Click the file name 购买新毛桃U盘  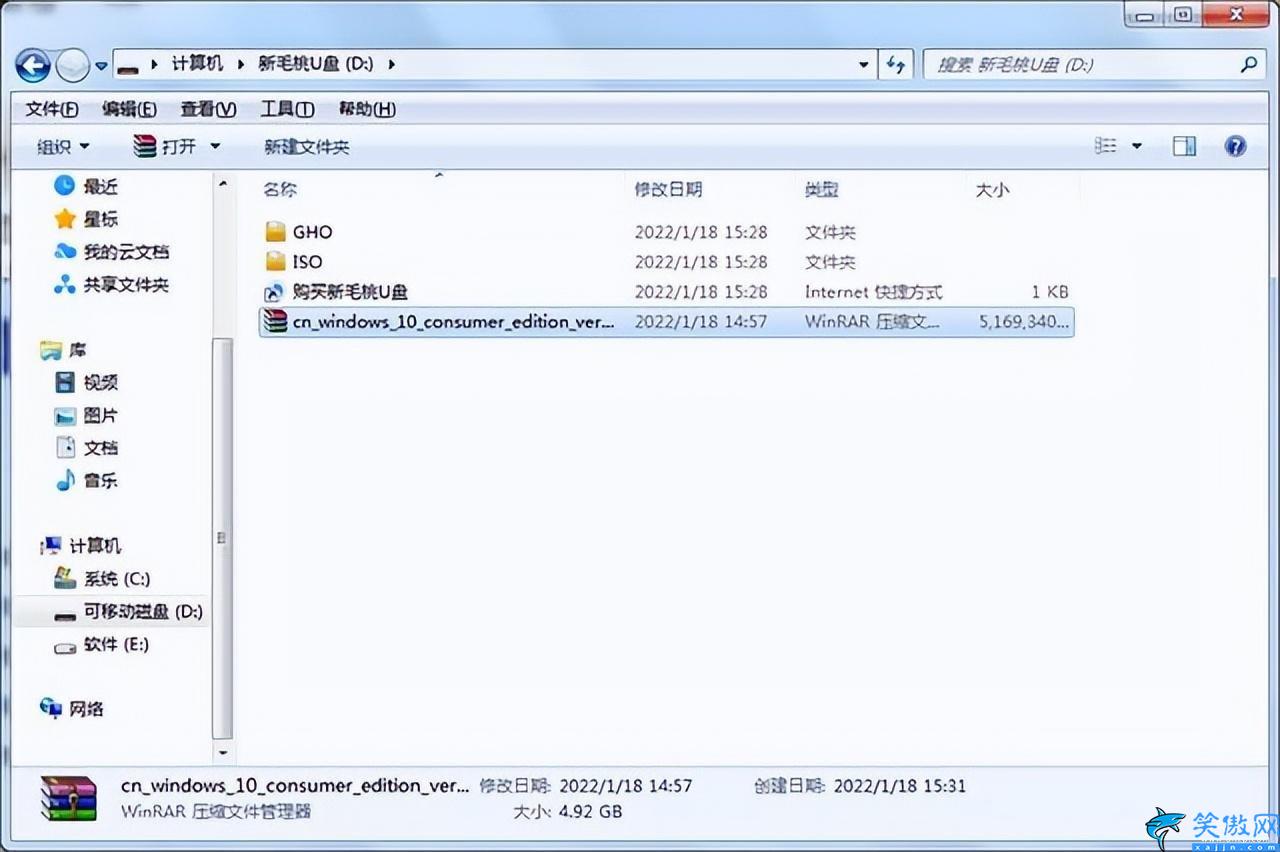click(350, 292)
